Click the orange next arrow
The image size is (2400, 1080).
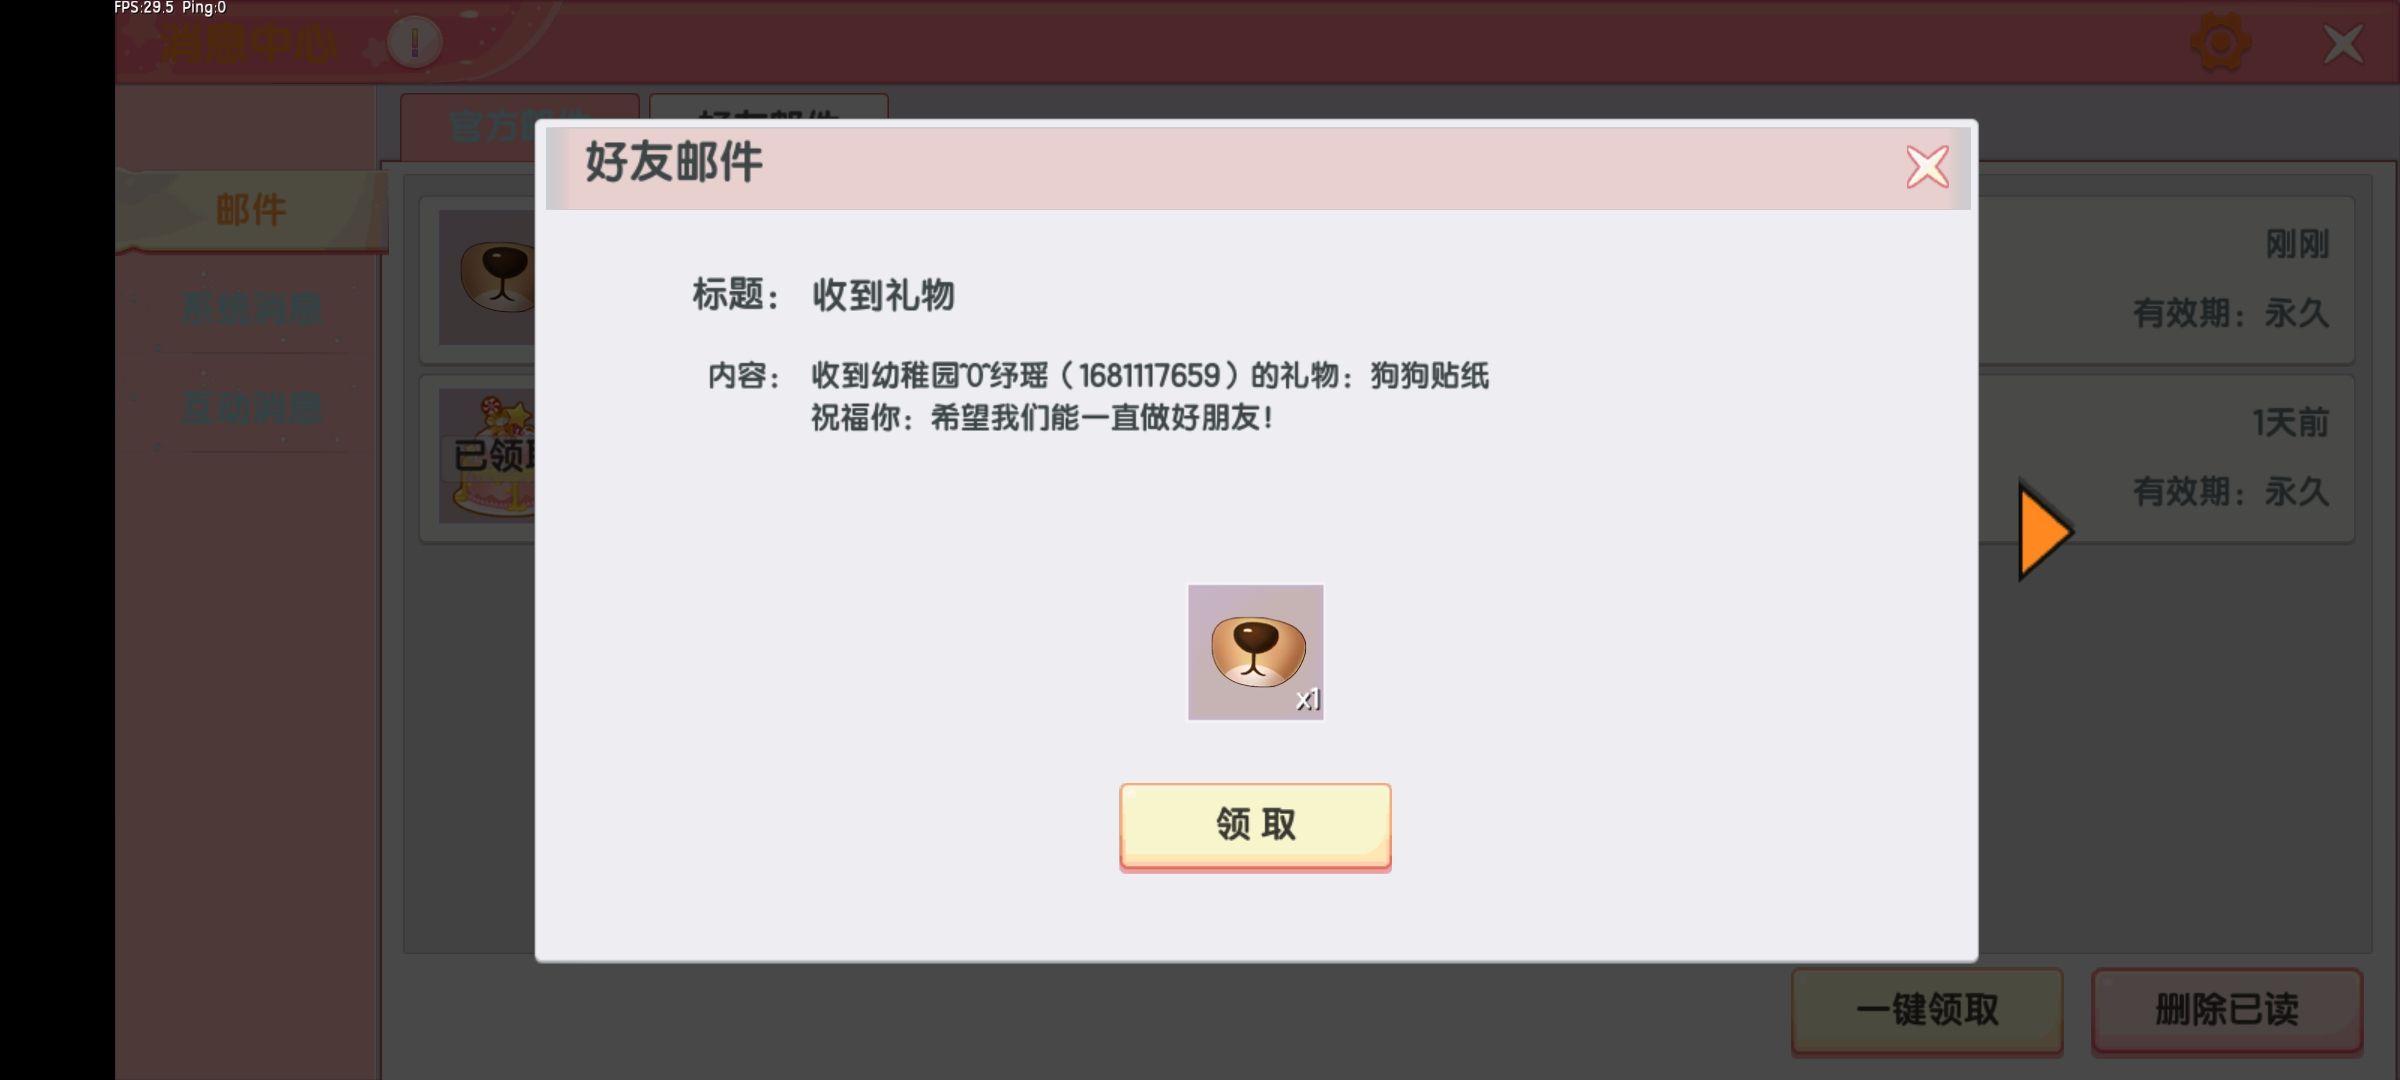pos(2045,531)
